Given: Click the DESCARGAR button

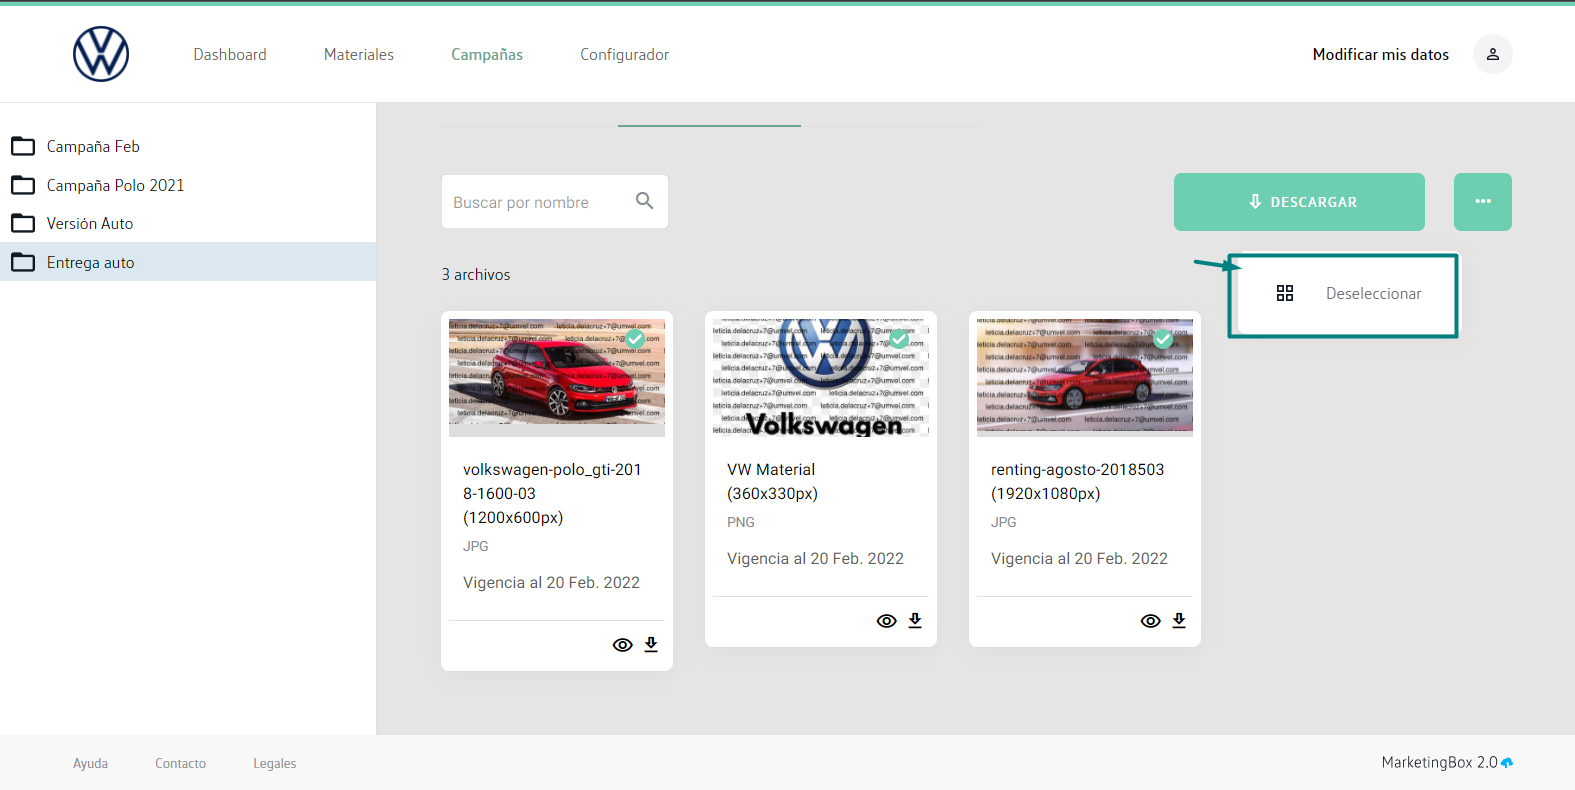Looking at the screenshot, I should tap(1299, 202).
